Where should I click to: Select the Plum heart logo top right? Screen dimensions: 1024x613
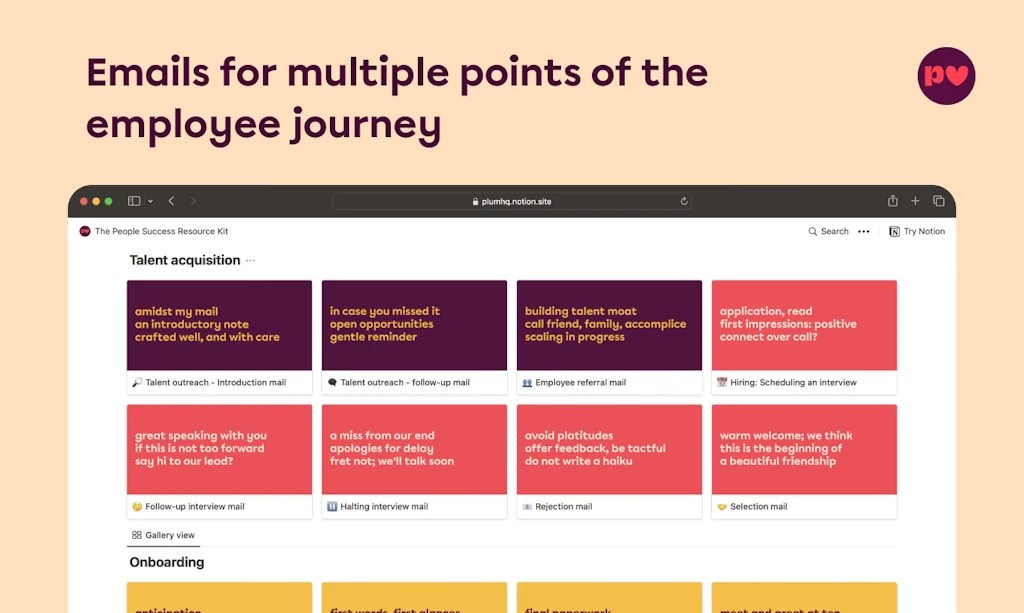coord(946,76)
